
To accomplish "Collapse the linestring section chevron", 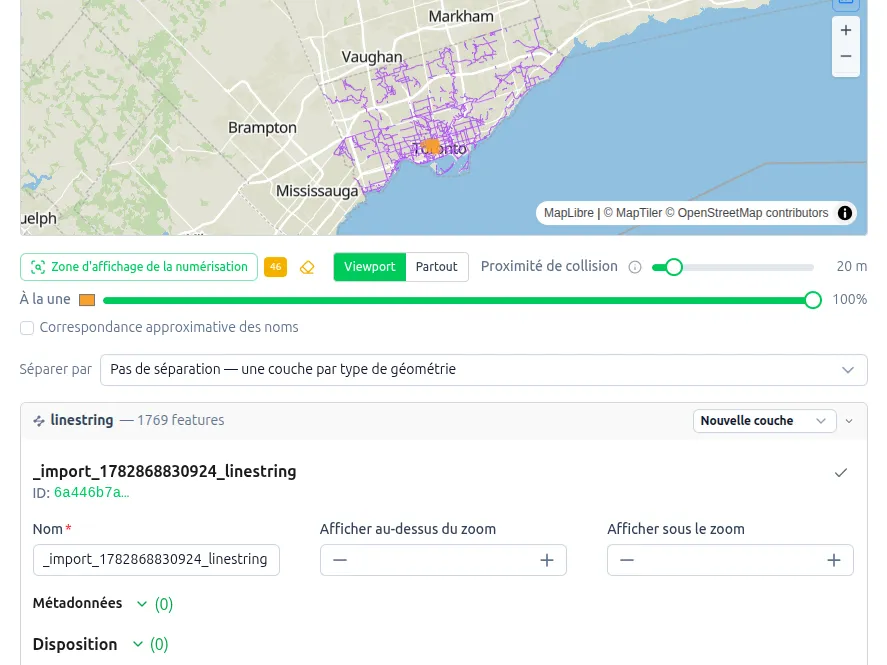I will click(849, 421).
